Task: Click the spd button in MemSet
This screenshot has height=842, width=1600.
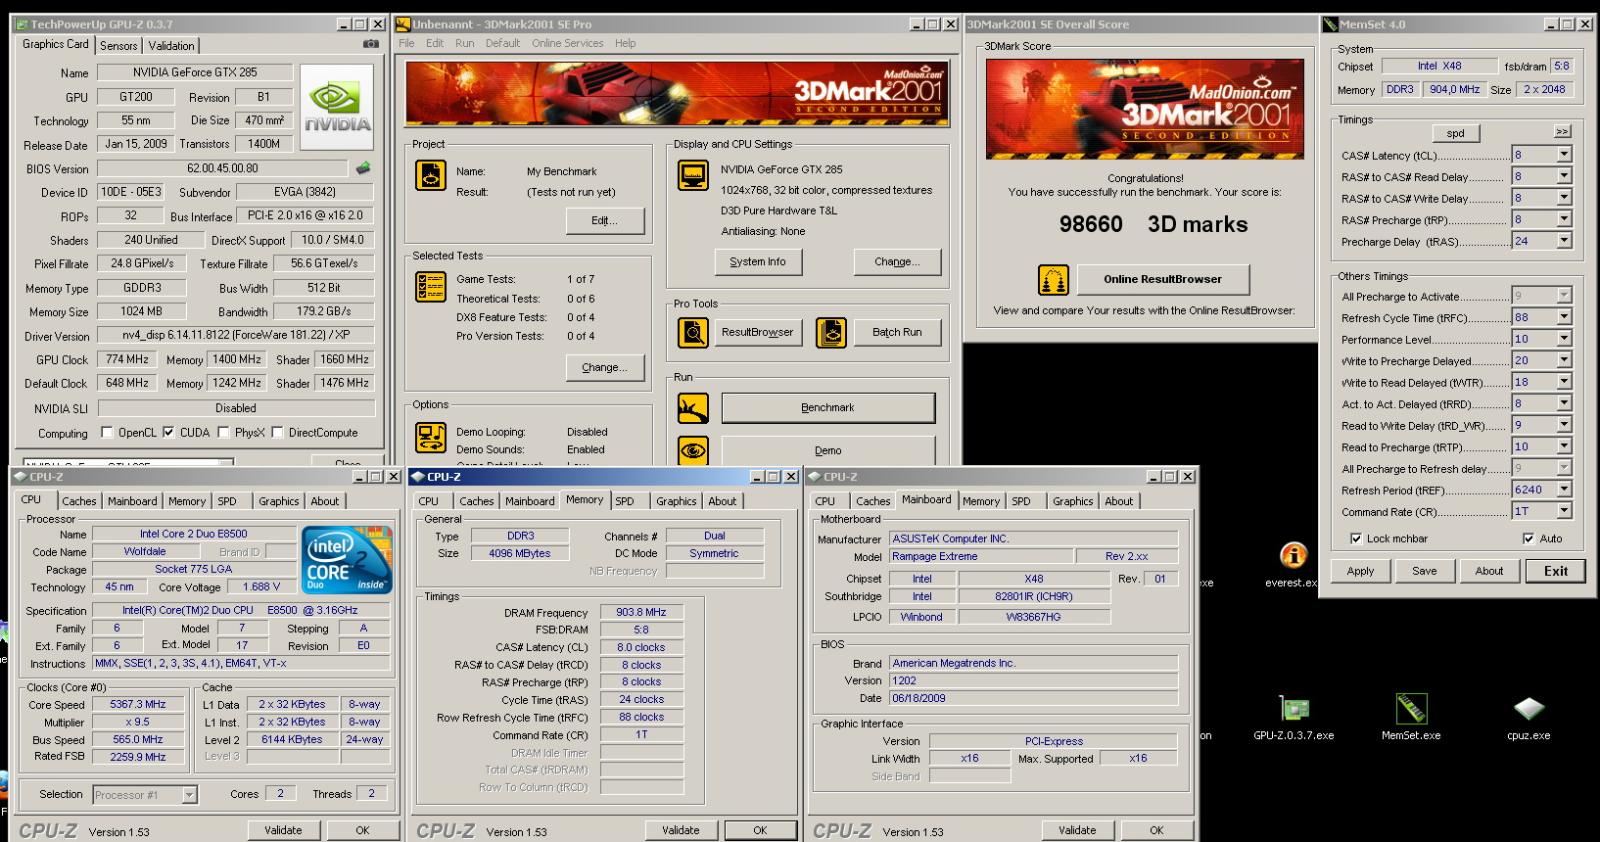Action: 1455,133
